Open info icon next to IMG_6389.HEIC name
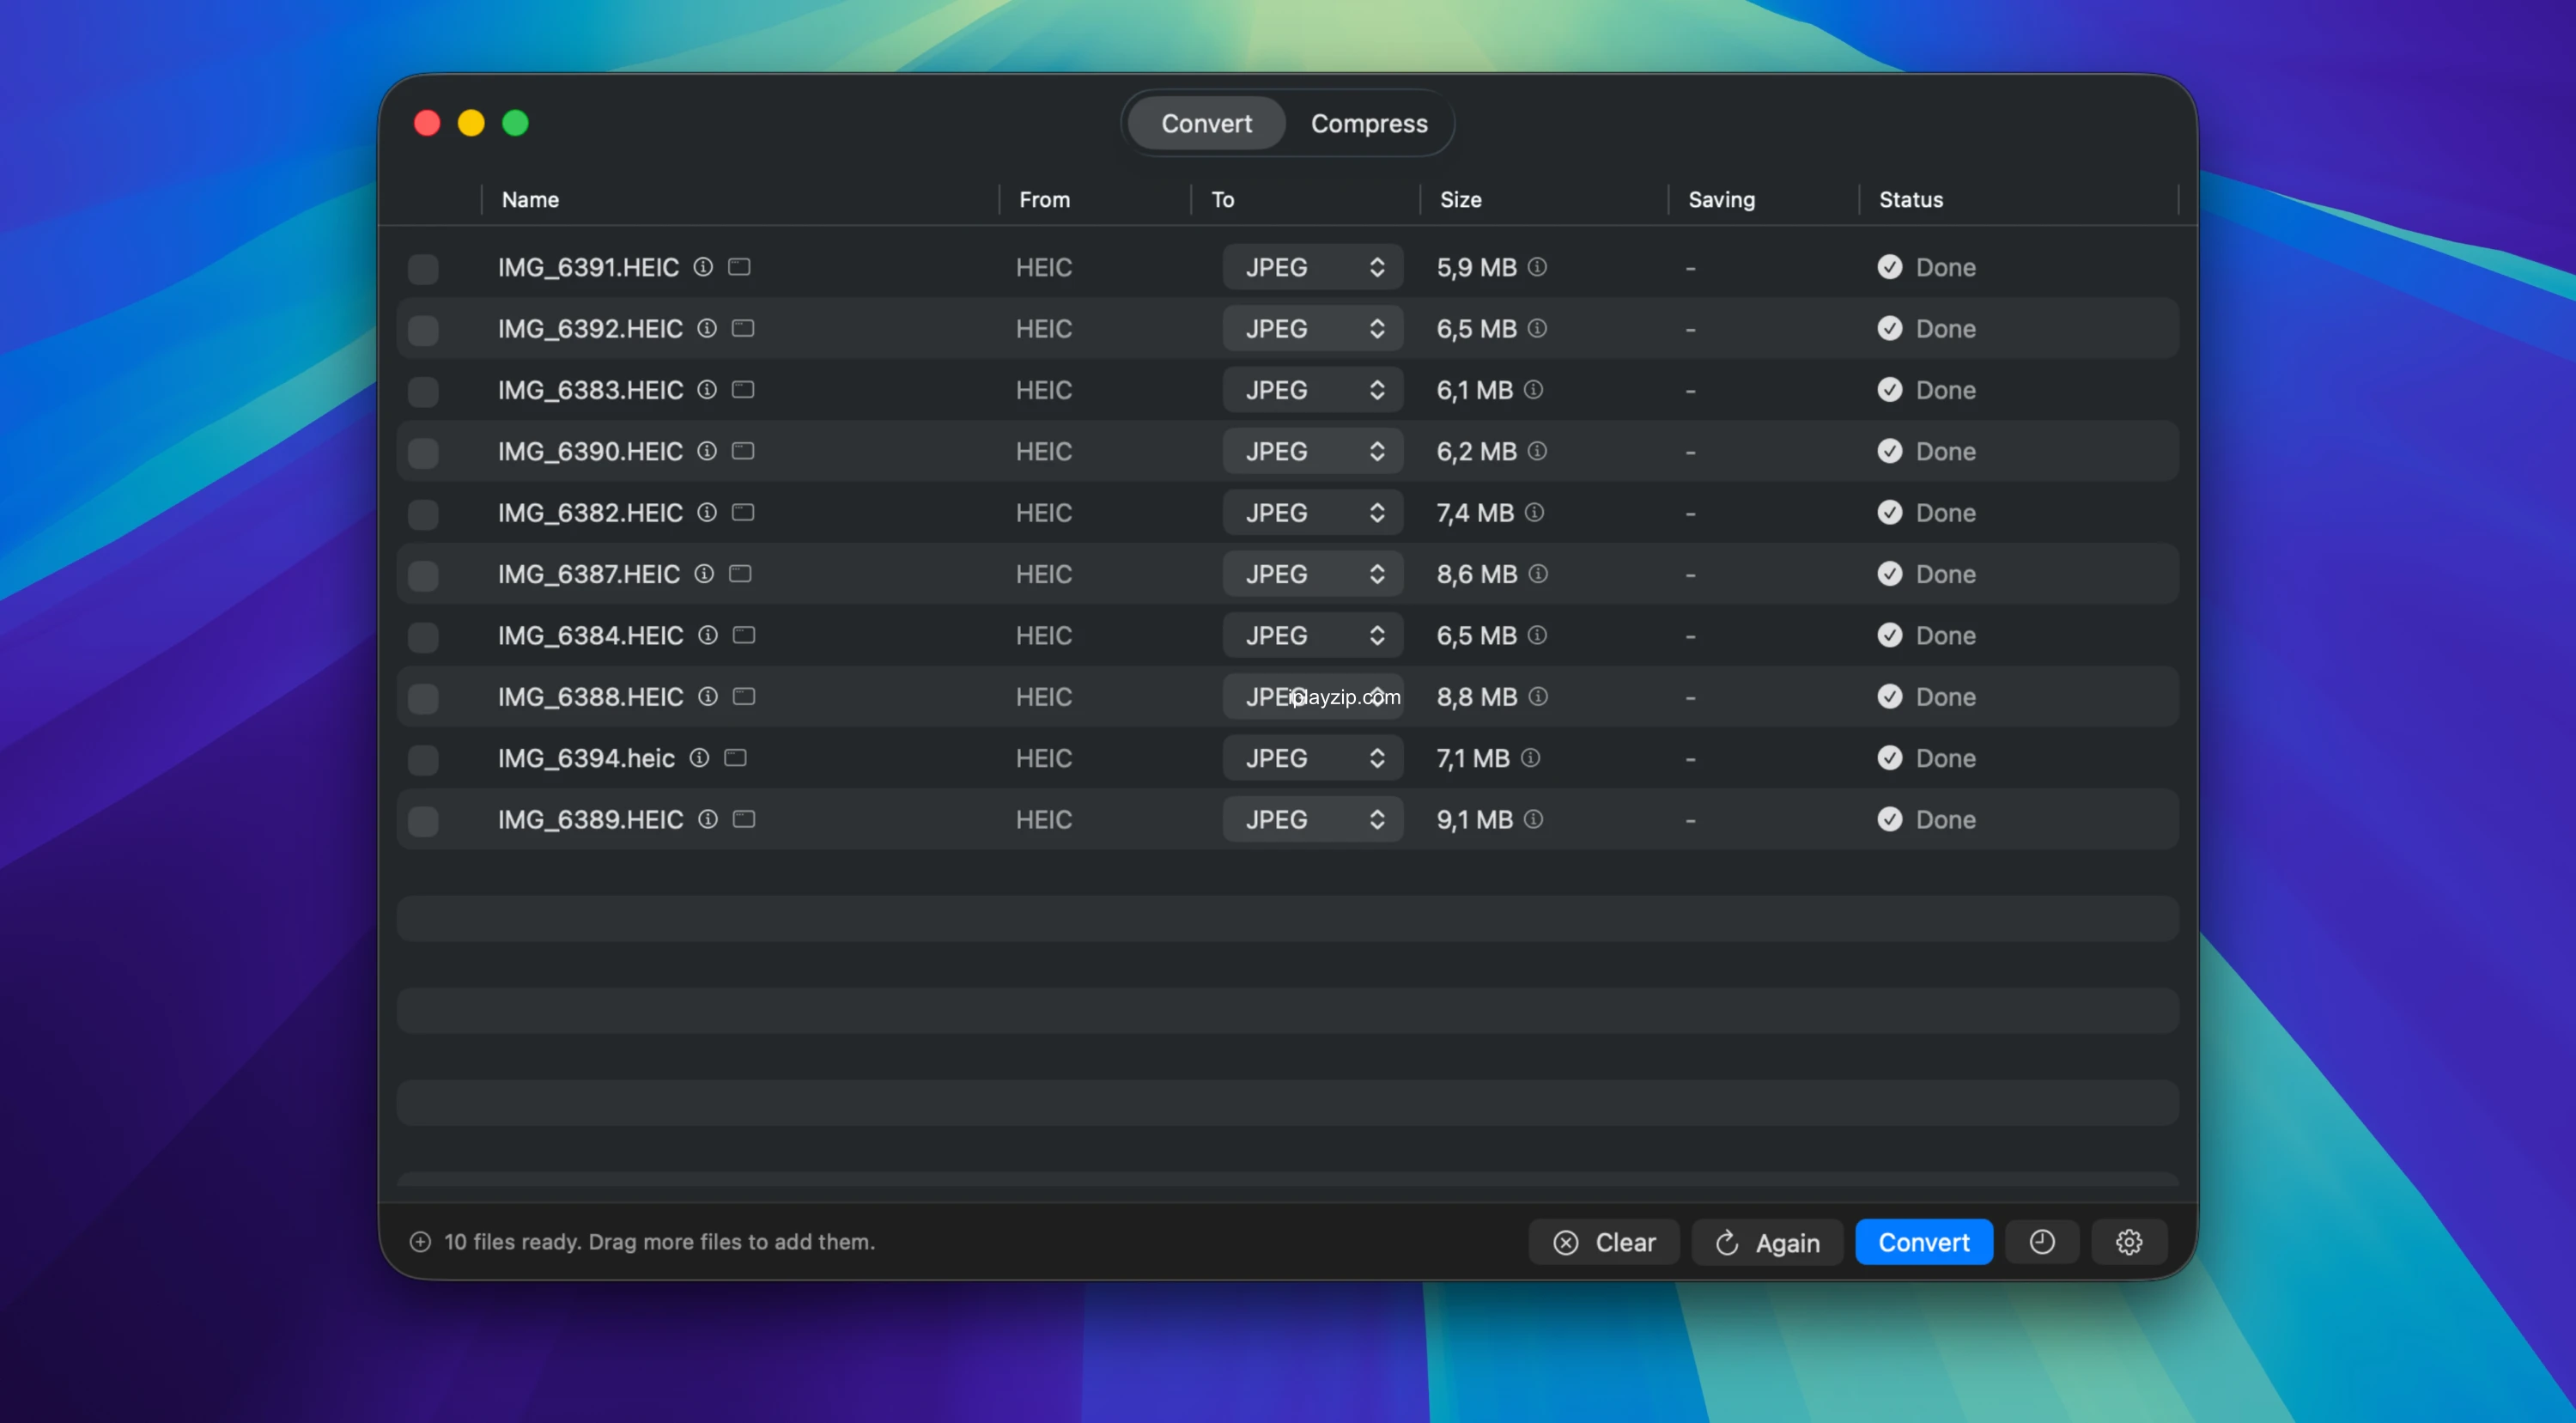The height and width of the screenshot is (1423, 2576). (708, 819)
